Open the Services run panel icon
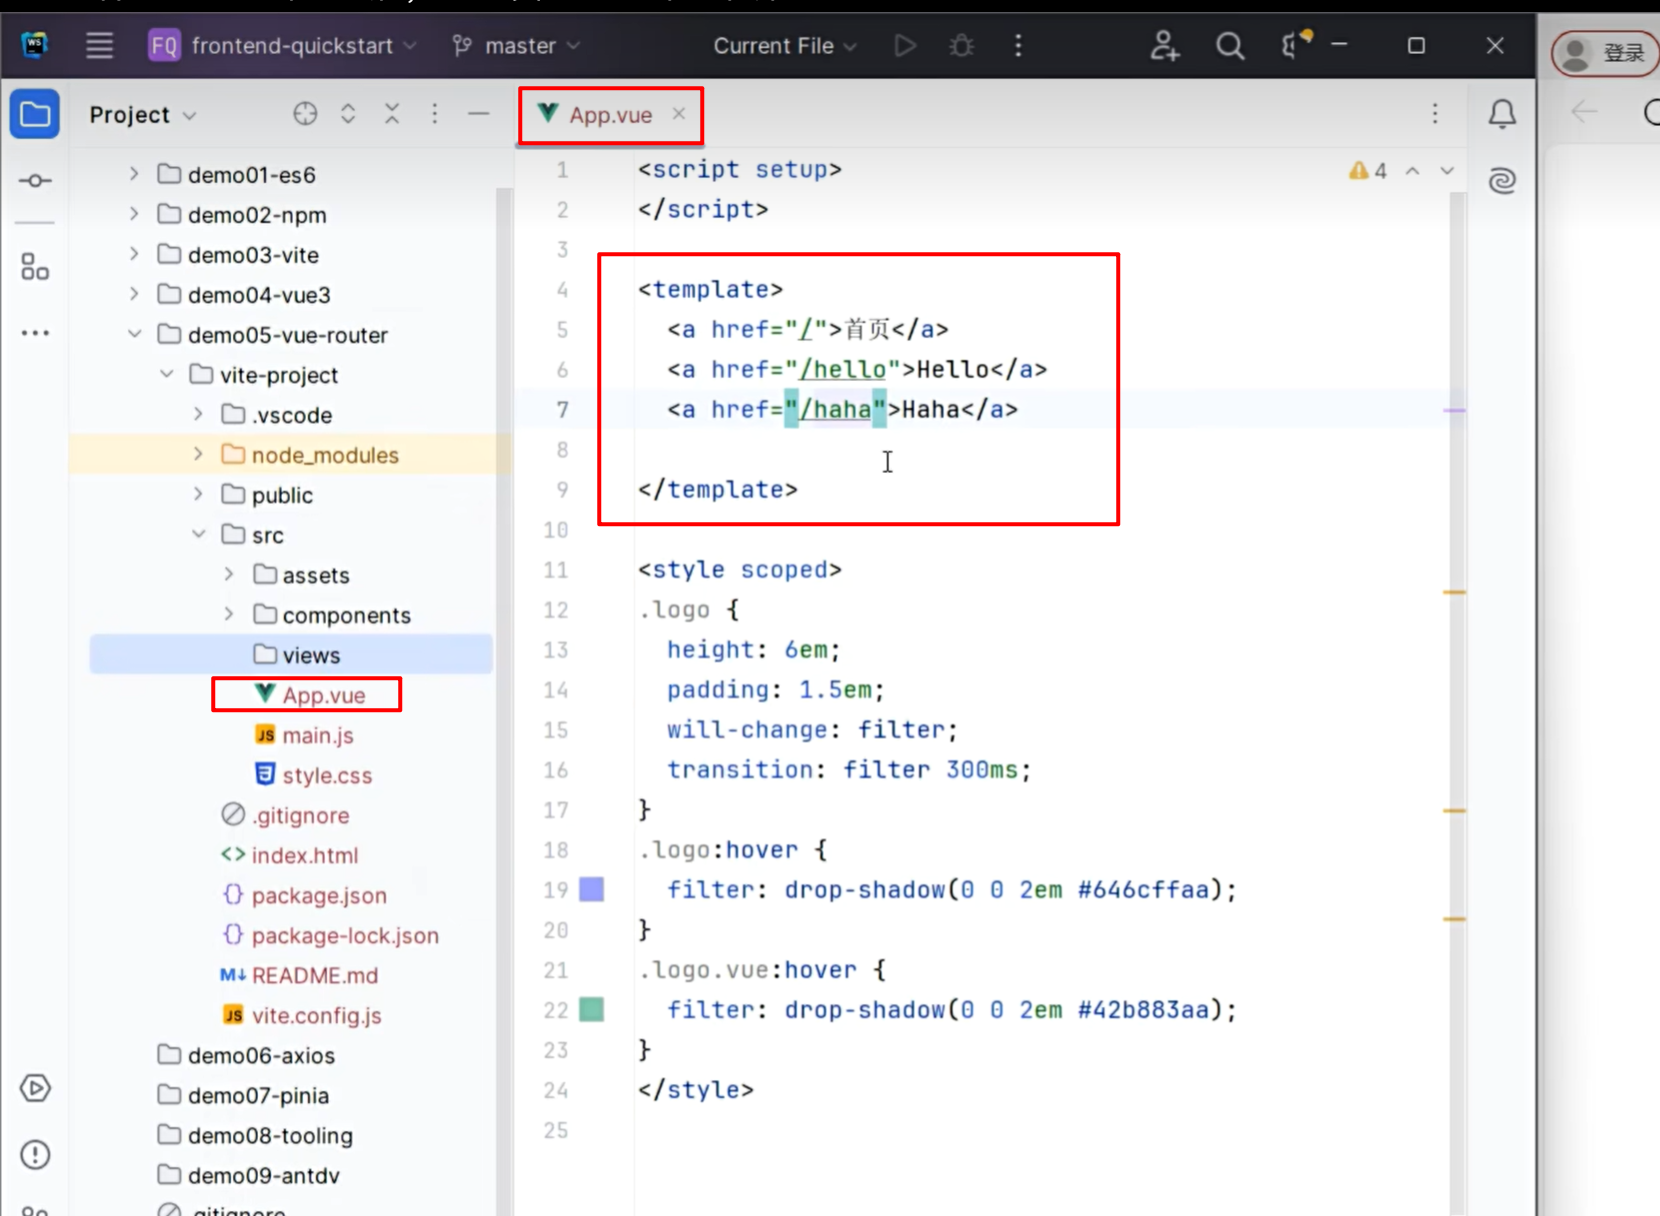Viewport: 1660px width, 1216px height. (x=35, y=1088)
